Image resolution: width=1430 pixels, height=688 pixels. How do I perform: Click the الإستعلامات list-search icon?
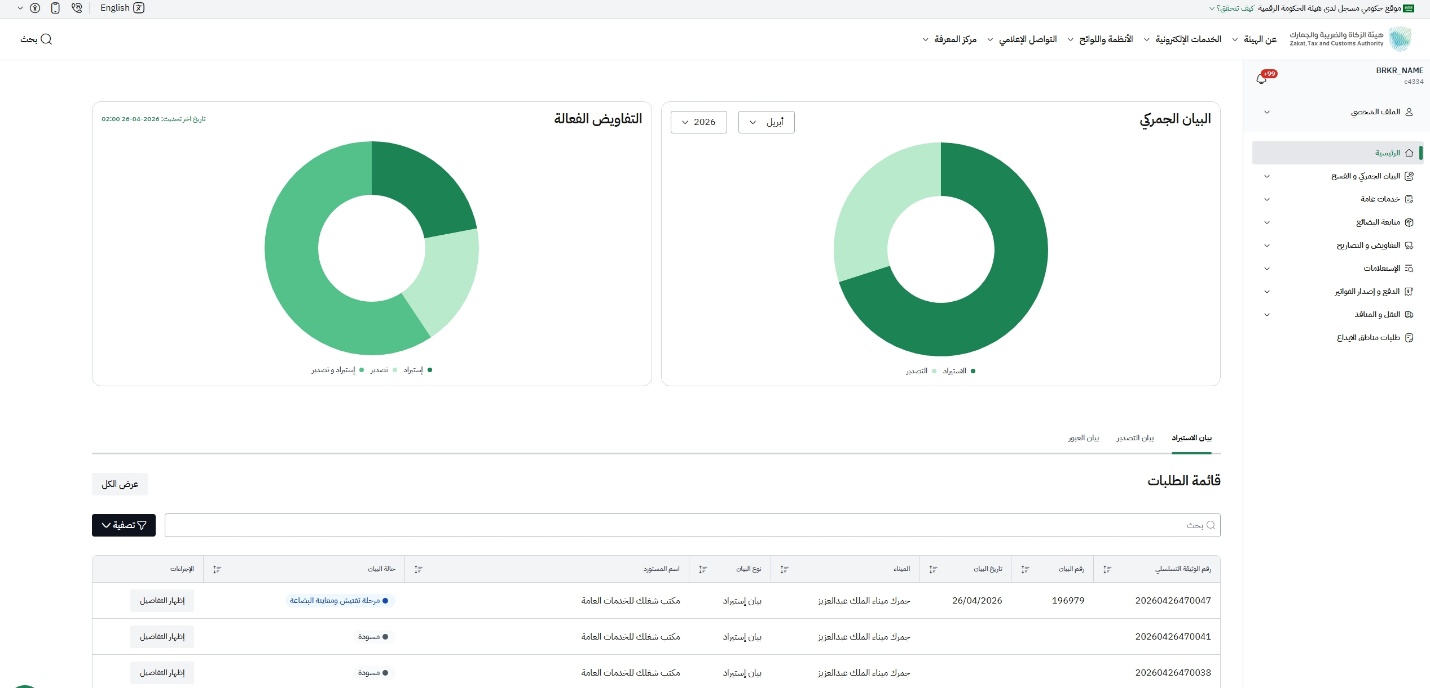pos(1409,268)
